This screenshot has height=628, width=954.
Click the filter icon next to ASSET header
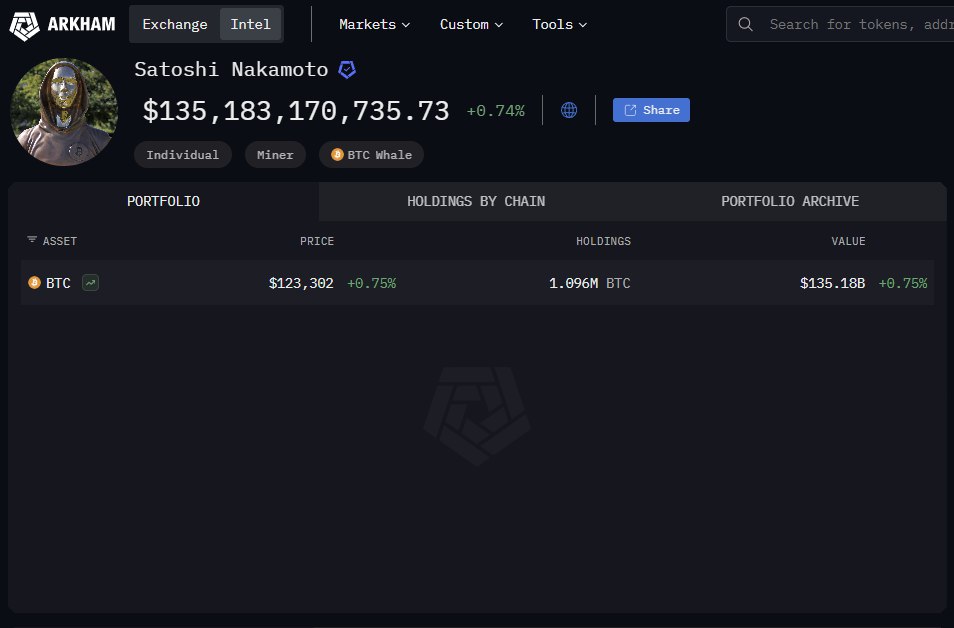[32, 240]
